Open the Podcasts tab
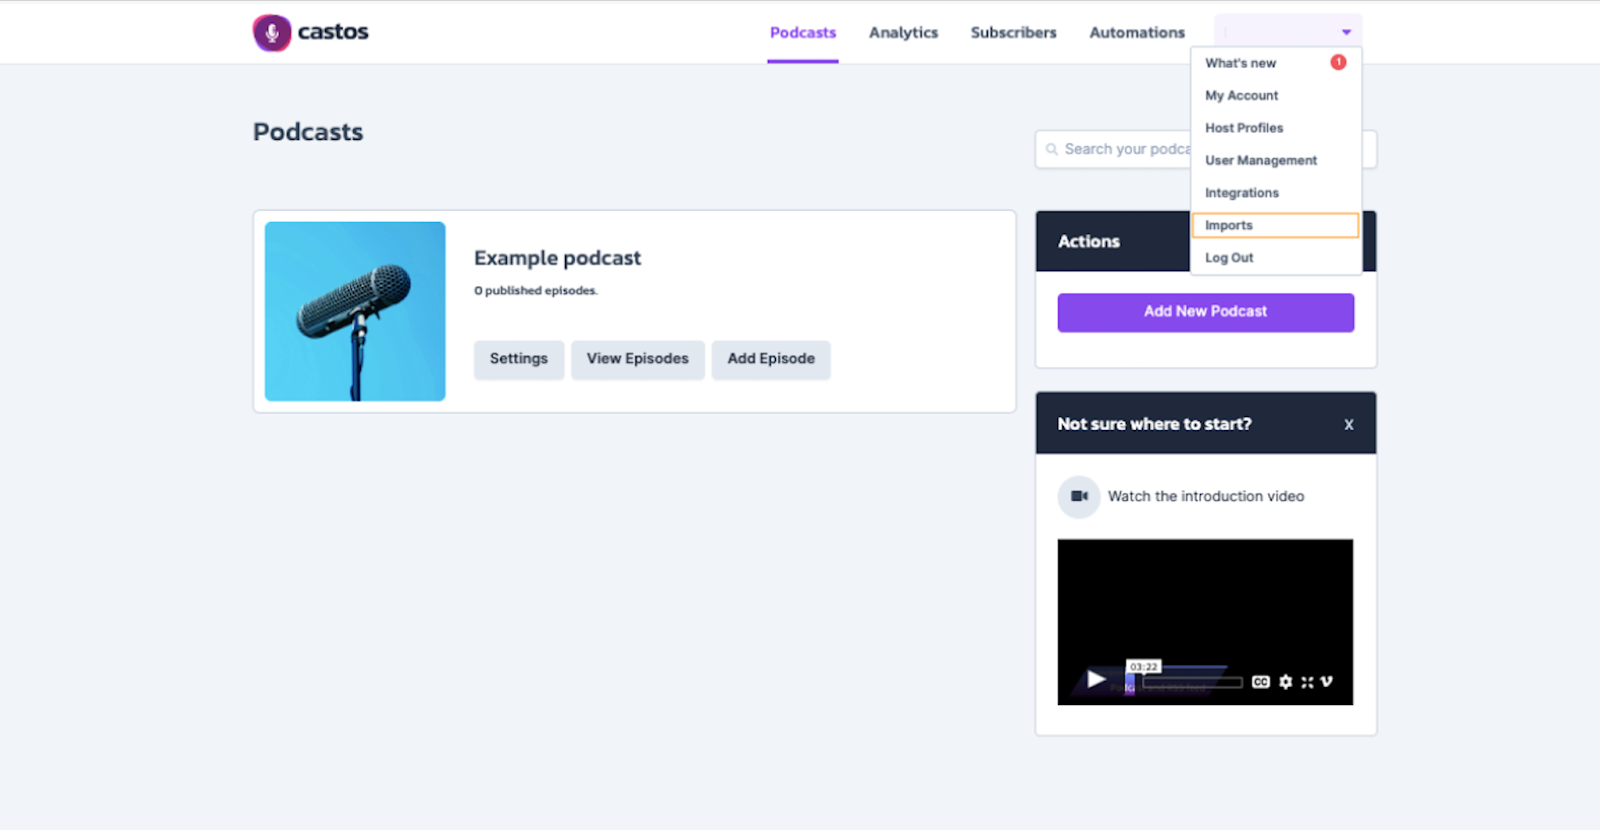The width and height of the screenshot is (1600, 830). coord(803,33)
